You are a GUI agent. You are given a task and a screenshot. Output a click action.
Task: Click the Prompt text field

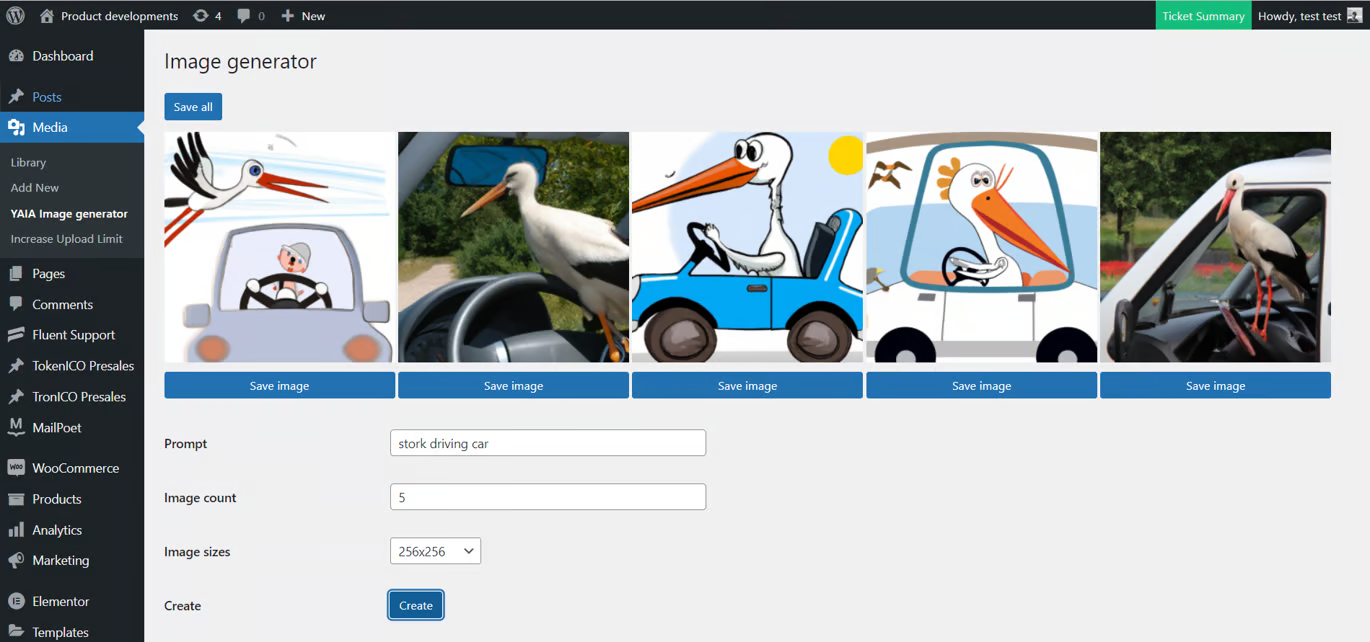click(548, 443)
